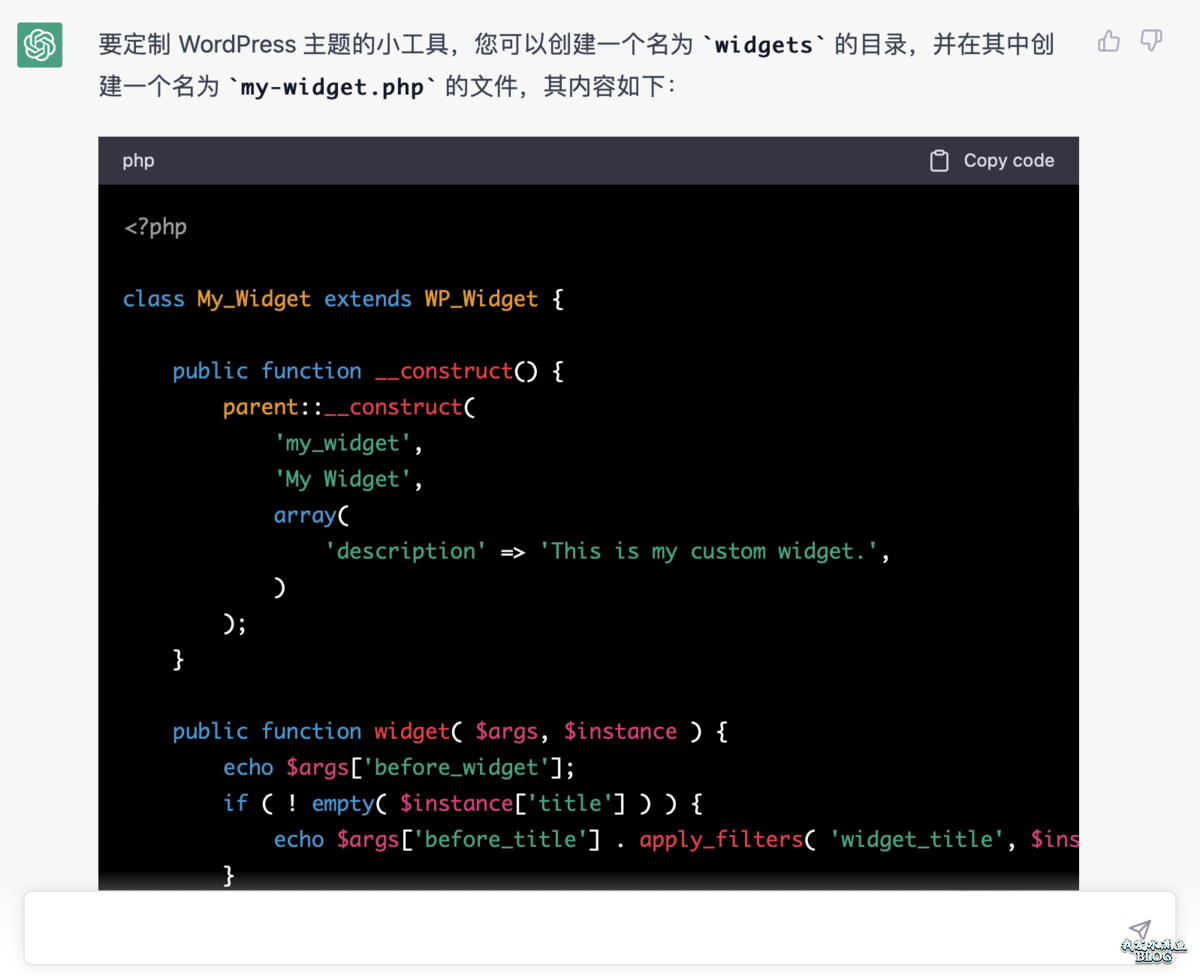Click the clipboard icon in code header
The image size is (1200, 976).
tap(939, 161)
